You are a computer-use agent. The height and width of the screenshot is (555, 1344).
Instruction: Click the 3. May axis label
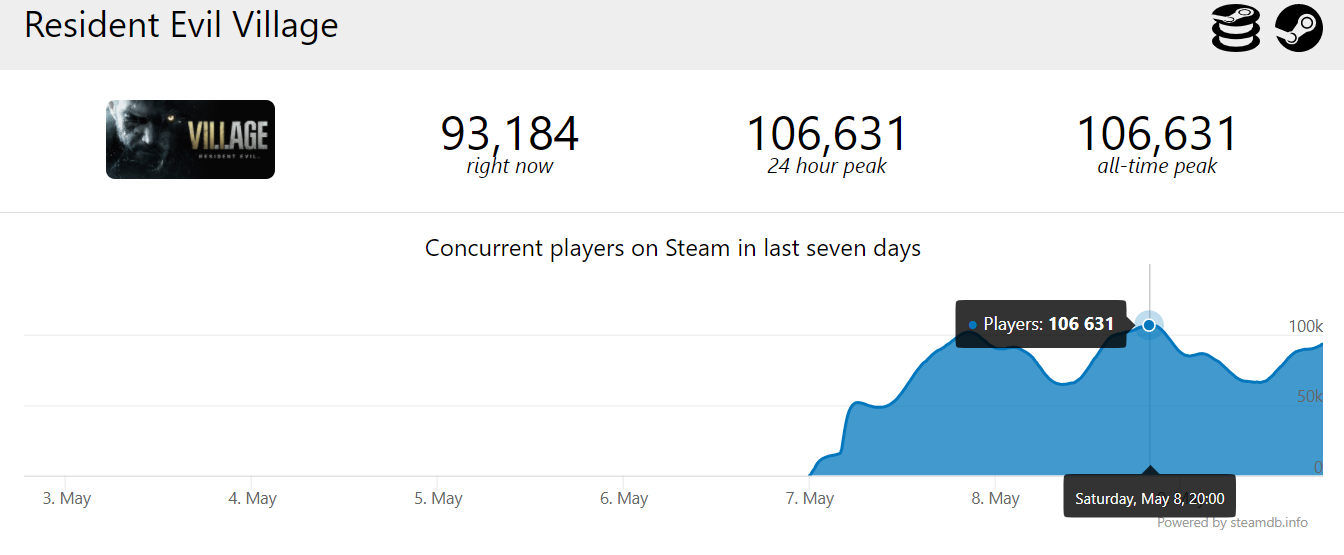(x=67, y=498)
